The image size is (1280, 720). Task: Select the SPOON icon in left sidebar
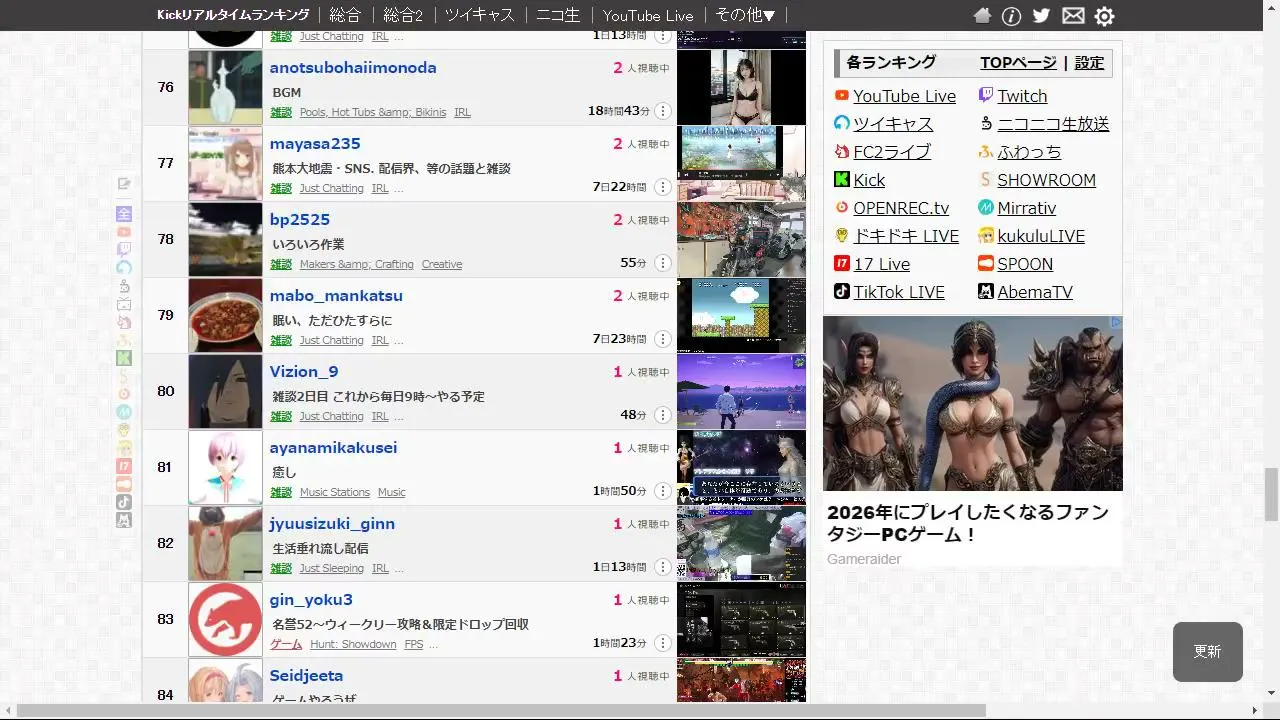pos(124,484)
